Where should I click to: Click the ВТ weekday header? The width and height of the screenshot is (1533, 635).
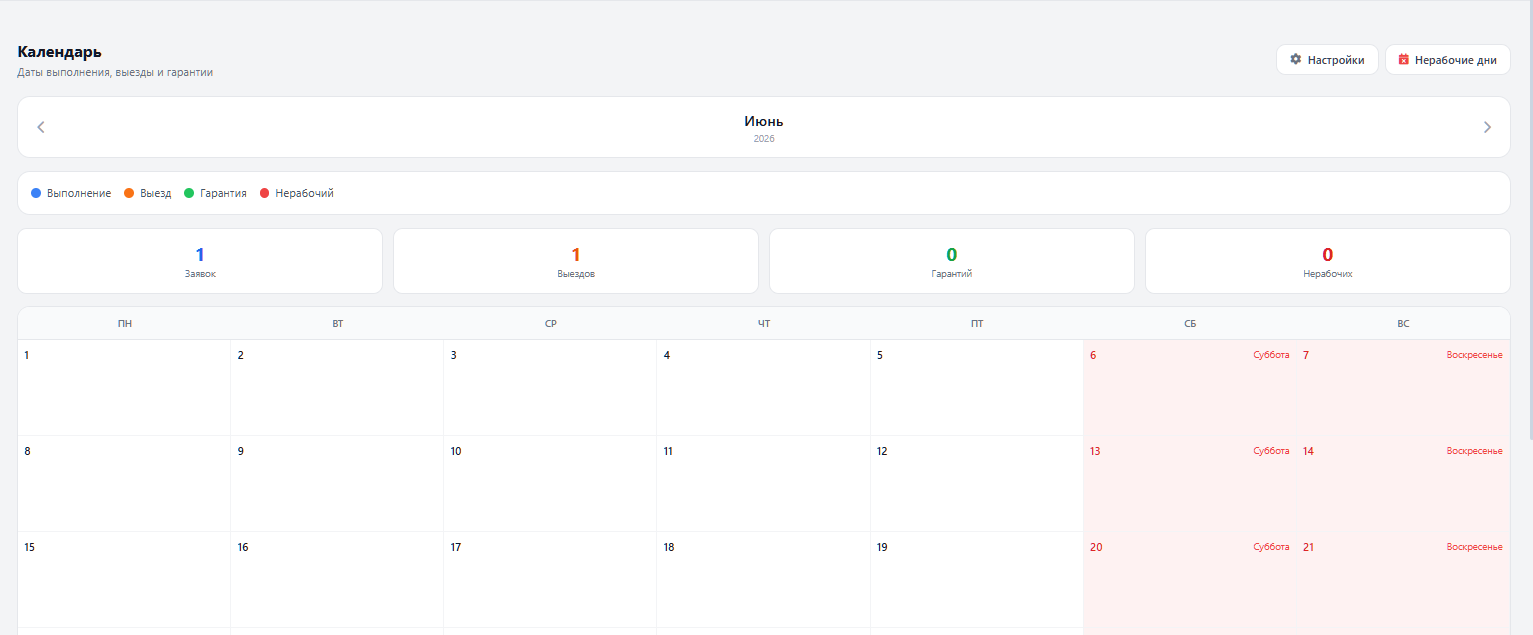point(338,324)
